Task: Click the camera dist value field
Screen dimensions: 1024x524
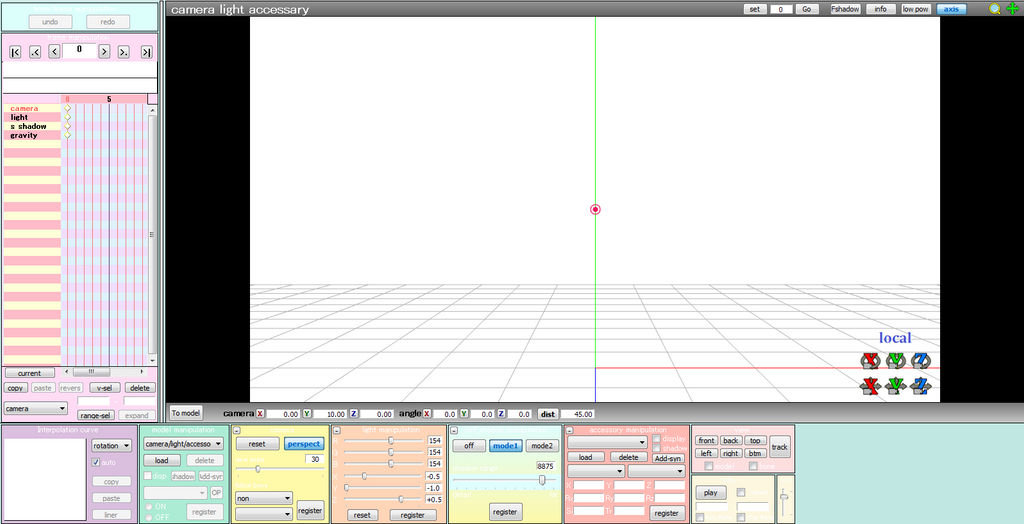Action: [x=577, y=414]
